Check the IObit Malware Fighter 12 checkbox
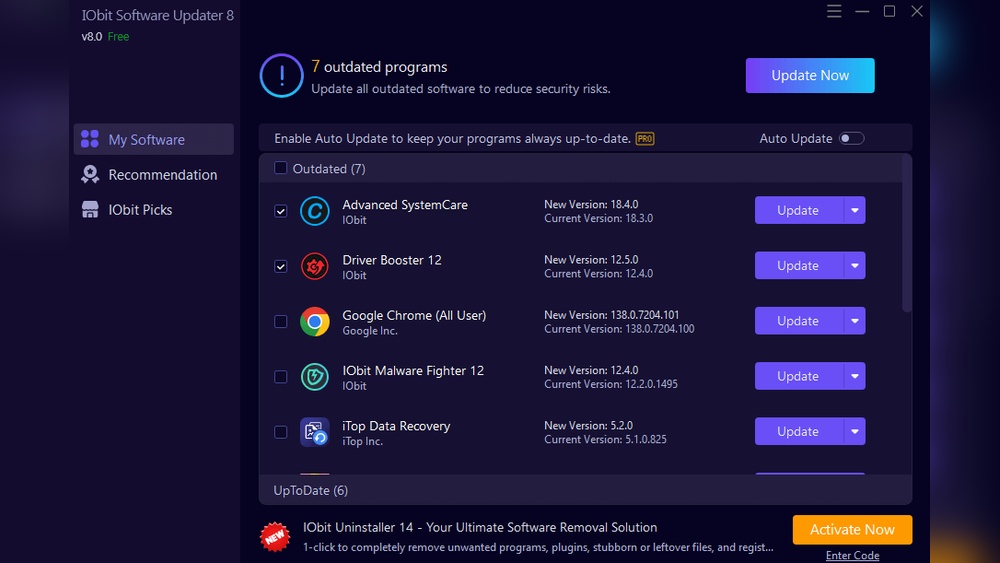 click(281, 377)
